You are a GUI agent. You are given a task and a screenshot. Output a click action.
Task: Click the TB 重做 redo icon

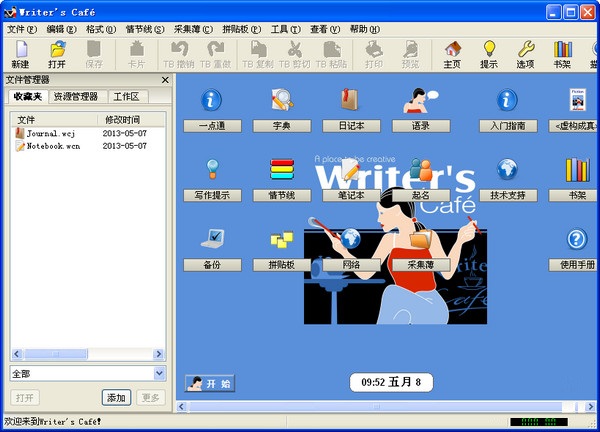(x=216, y=49)
